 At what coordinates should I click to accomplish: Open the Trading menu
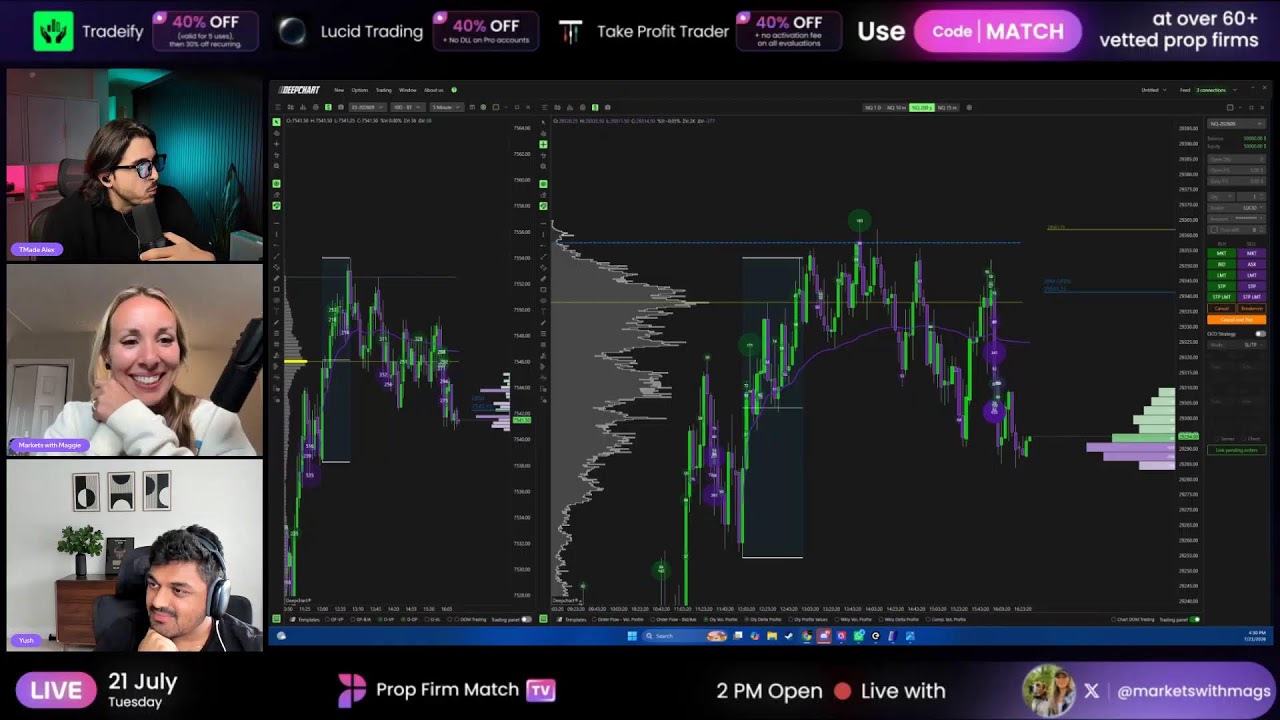click(x=384, y=90)
